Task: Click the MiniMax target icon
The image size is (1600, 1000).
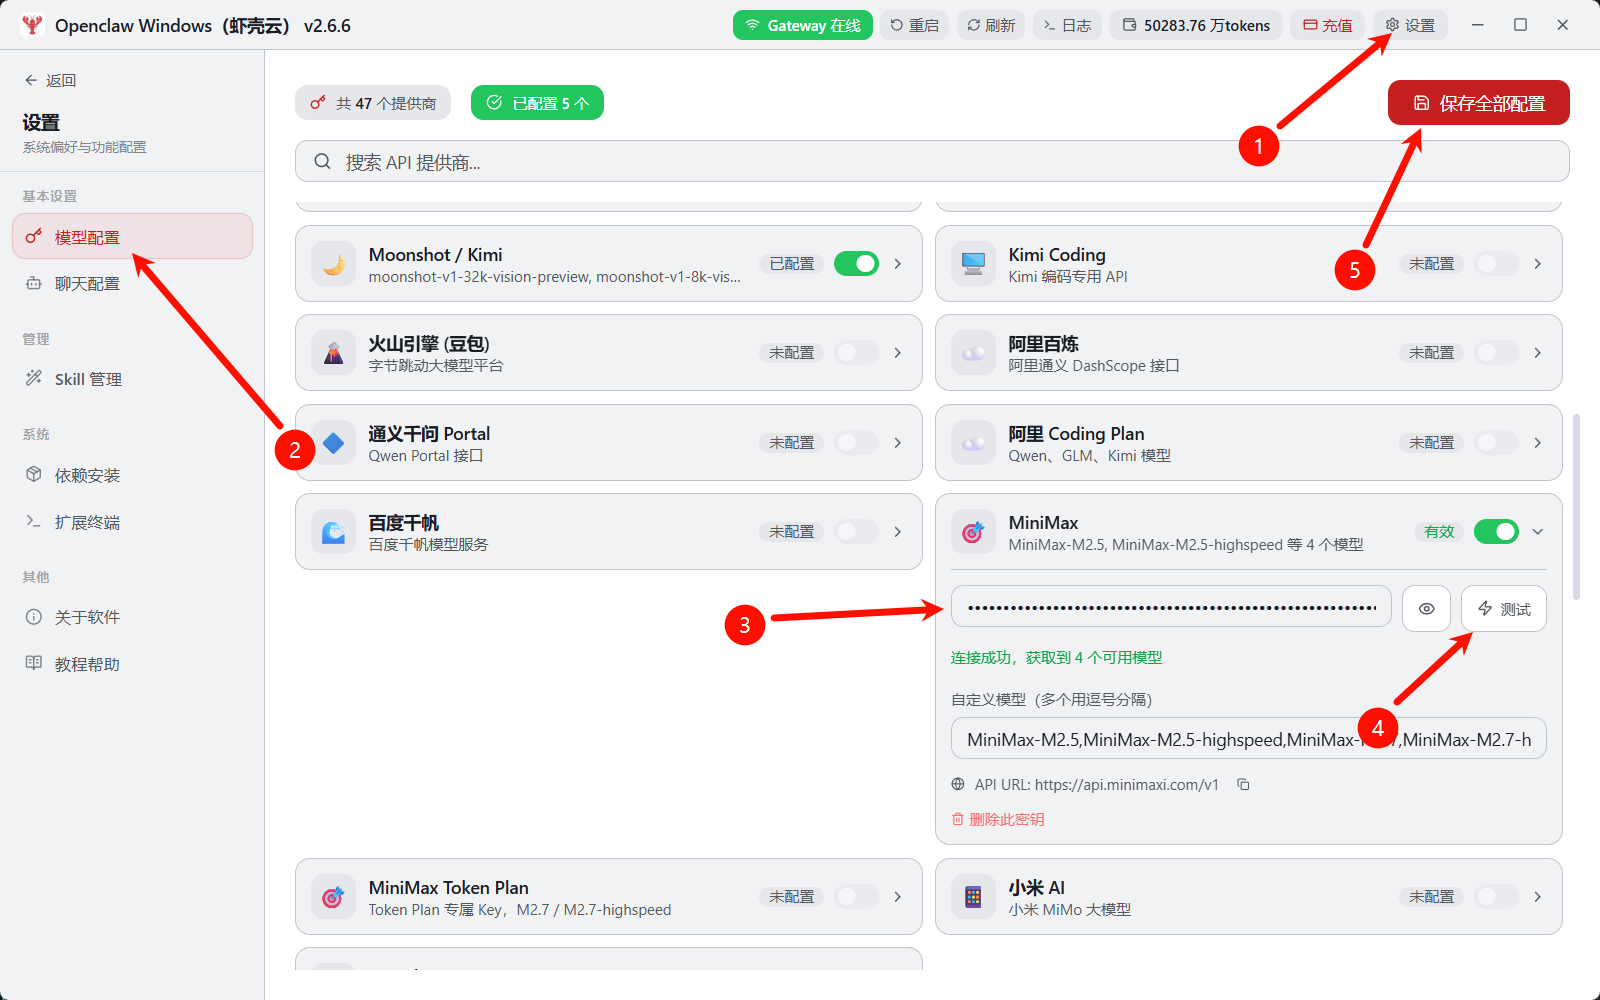Action: point(974,532)
